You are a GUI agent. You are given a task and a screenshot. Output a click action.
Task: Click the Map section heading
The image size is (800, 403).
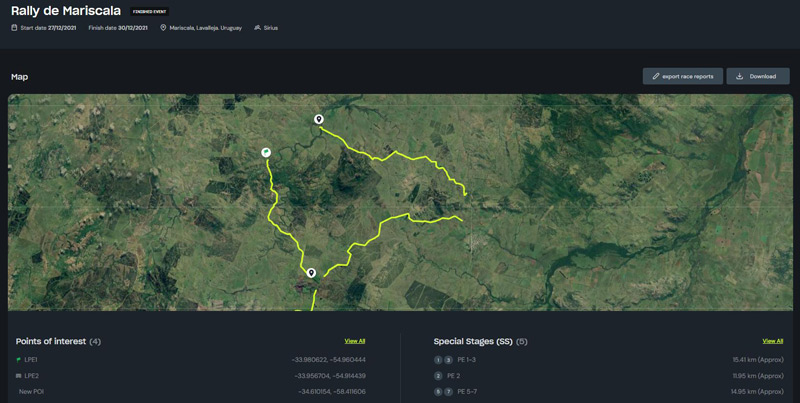(19, 77)
